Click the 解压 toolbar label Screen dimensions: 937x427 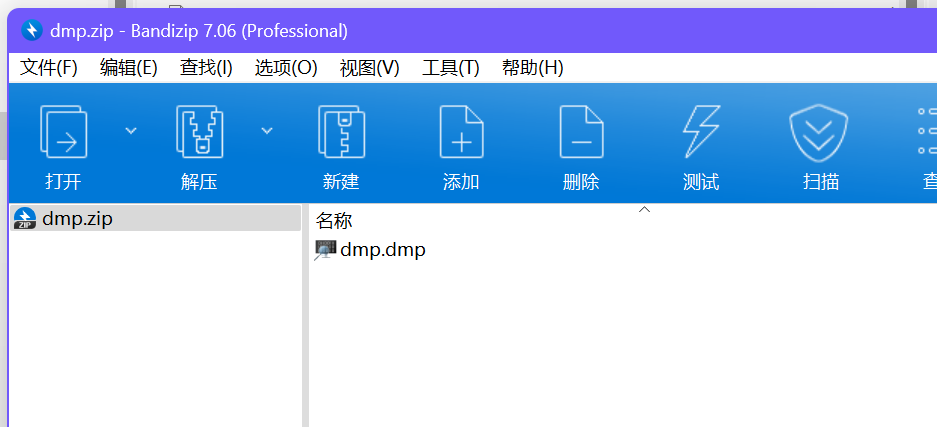200,182
